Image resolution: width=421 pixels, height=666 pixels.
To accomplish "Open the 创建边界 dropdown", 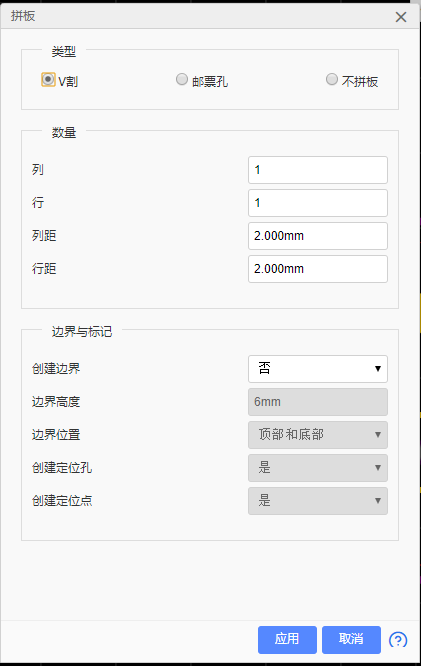I will coord(318,369).
